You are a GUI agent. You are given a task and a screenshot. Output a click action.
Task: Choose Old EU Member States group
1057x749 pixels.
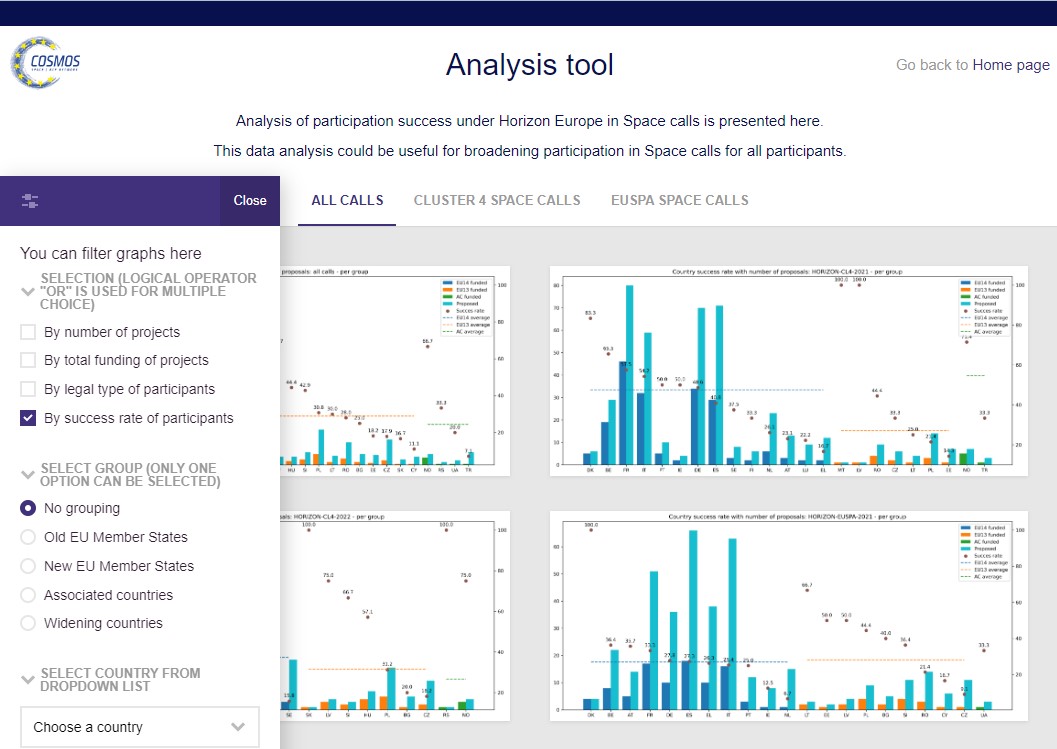[x=29, y=537]
